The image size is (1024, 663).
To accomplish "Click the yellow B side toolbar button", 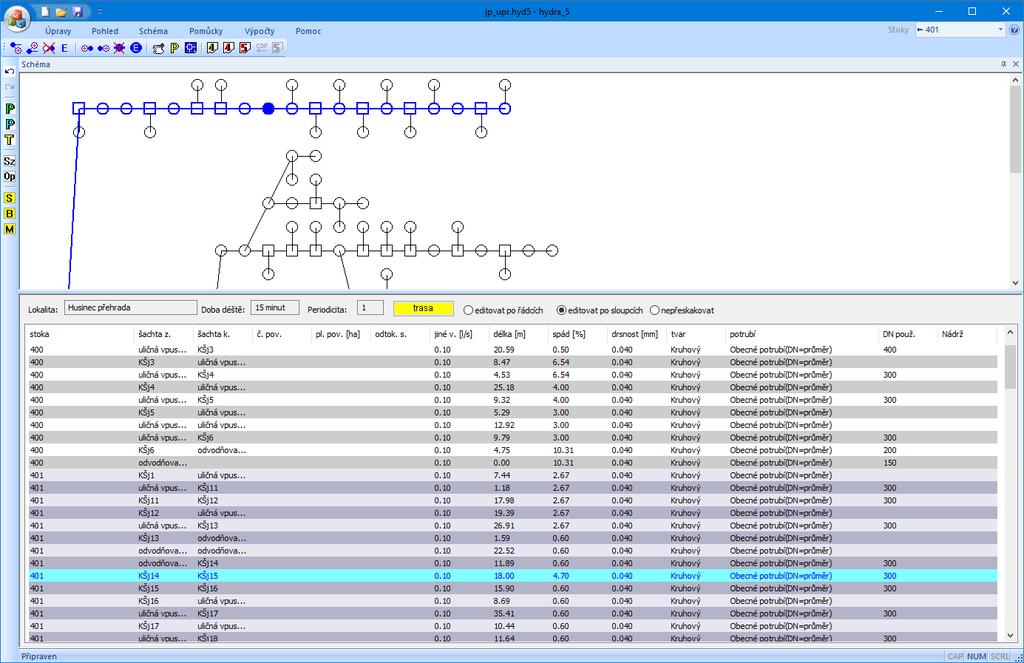I will coord(9,214).
